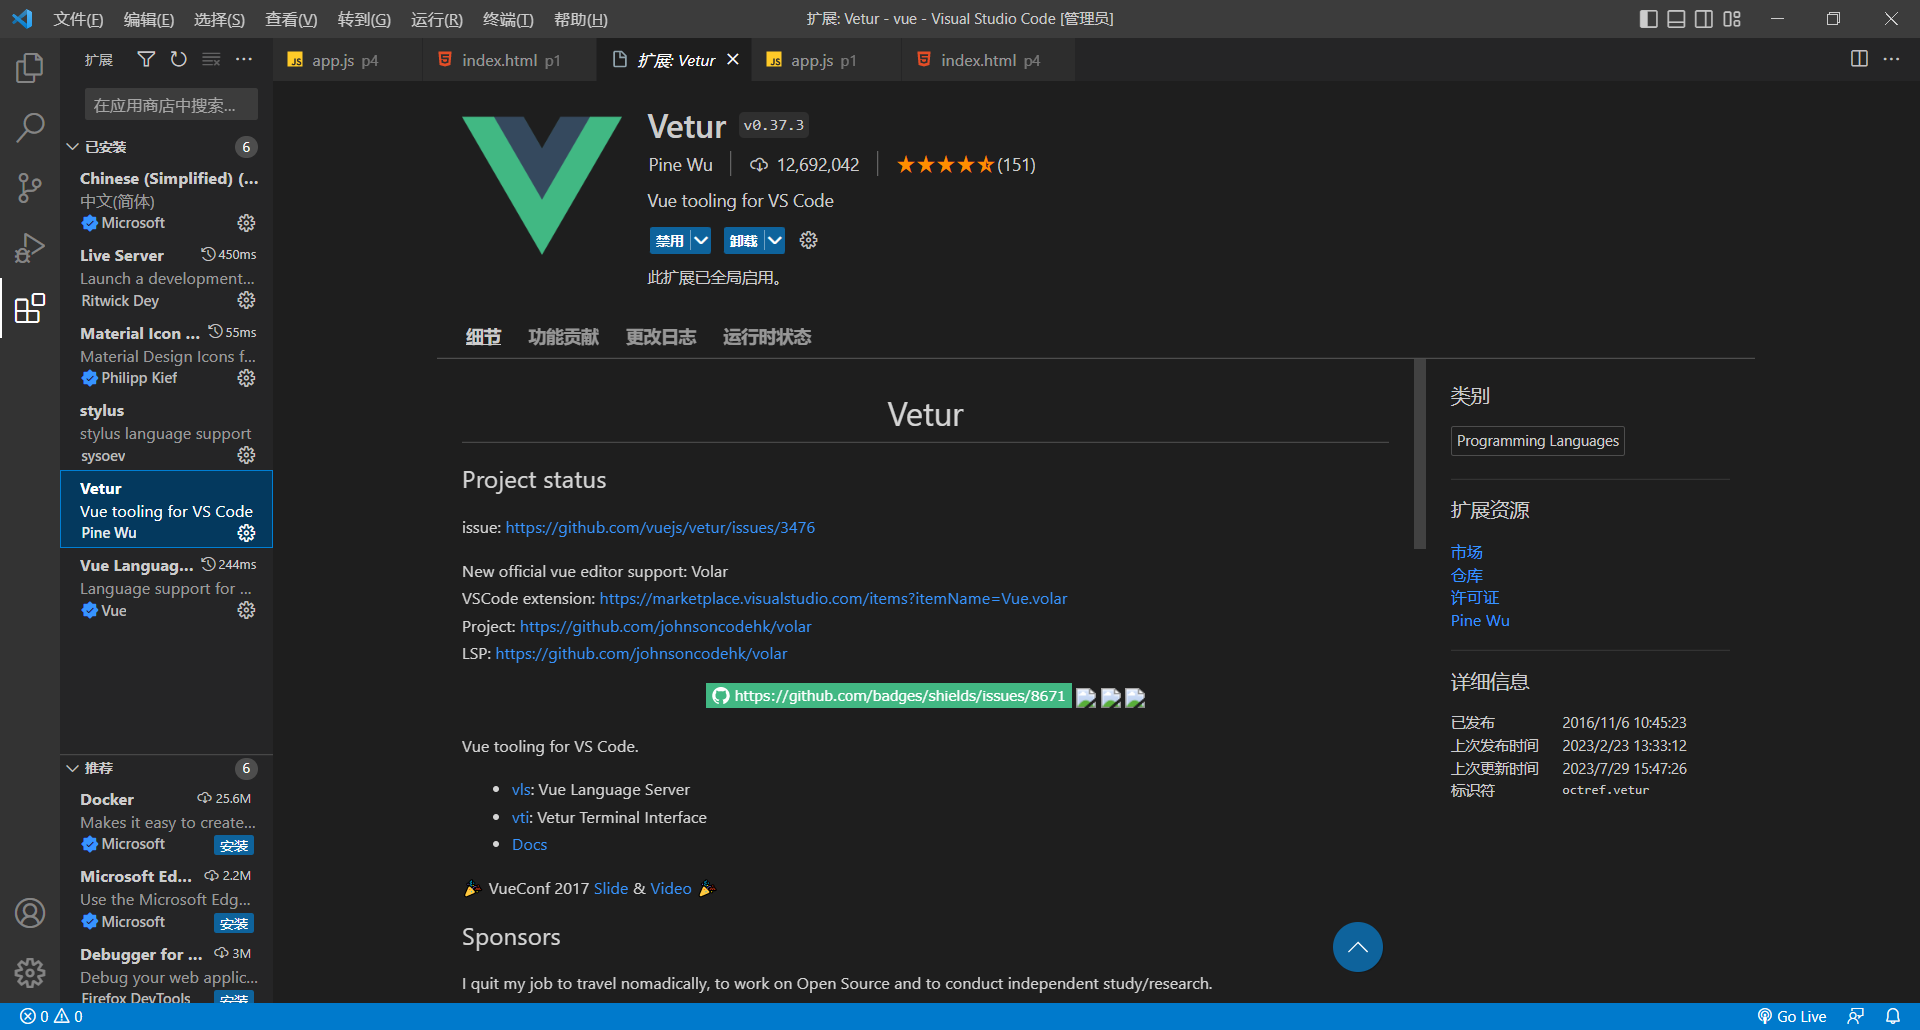Open the Accounts menu icon
Screen dimensions: 1920x1030
click(30, 913)
